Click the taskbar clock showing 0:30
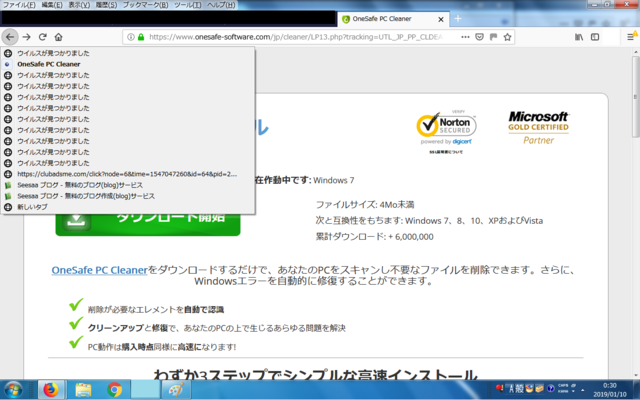This screenshot has width=640, height=400. click(x=610, y=390)
